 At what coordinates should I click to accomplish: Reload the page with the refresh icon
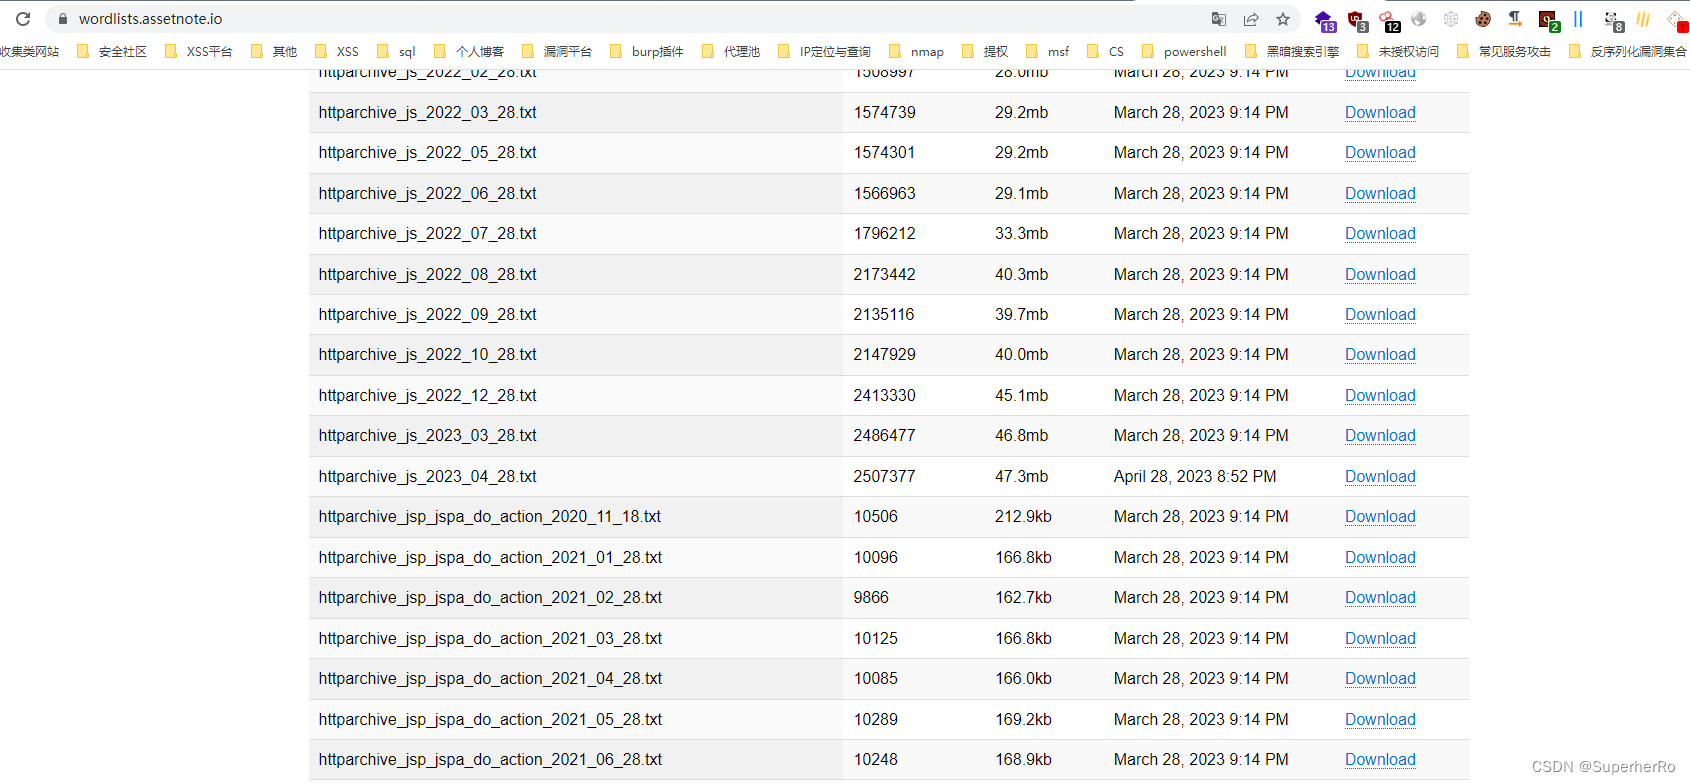pos(23,19)
